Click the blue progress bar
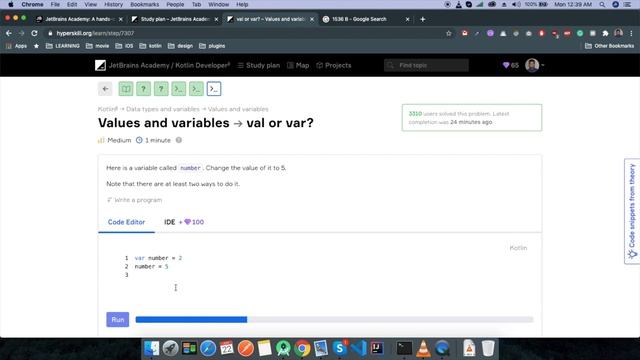This screenshot has height=360, width=640. [x=191, y=320]
